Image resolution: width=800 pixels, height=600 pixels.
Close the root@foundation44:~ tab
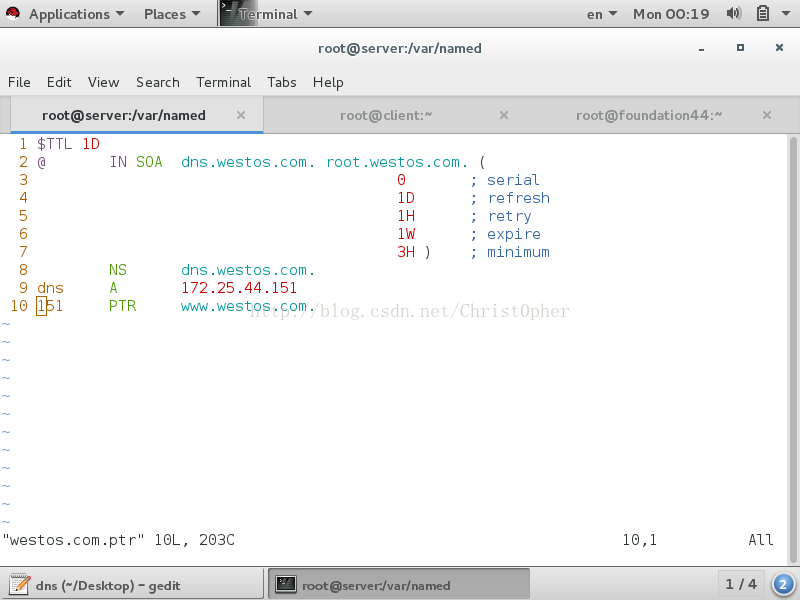pos(767,115)
